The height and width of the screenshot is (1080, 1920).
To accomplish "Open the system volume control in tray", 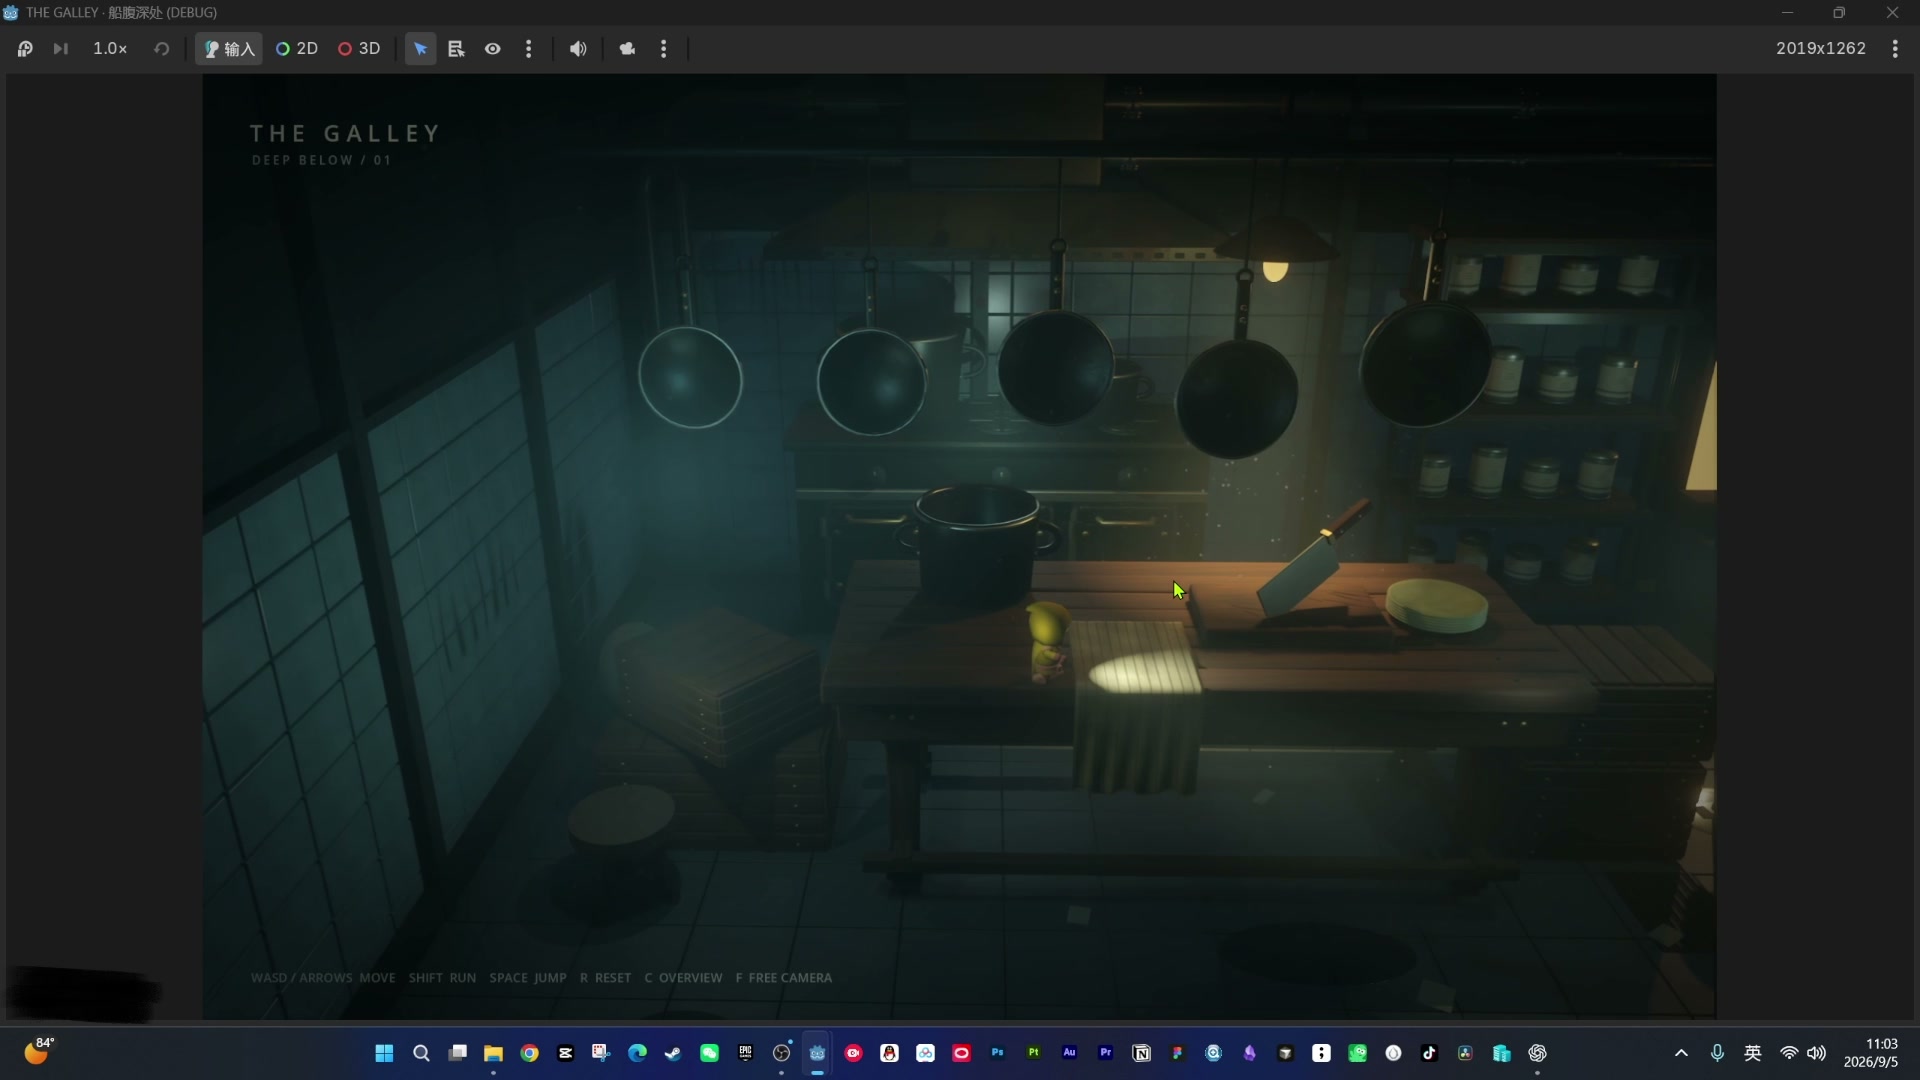I will pyautogui.click(x=1817, y=1053).
